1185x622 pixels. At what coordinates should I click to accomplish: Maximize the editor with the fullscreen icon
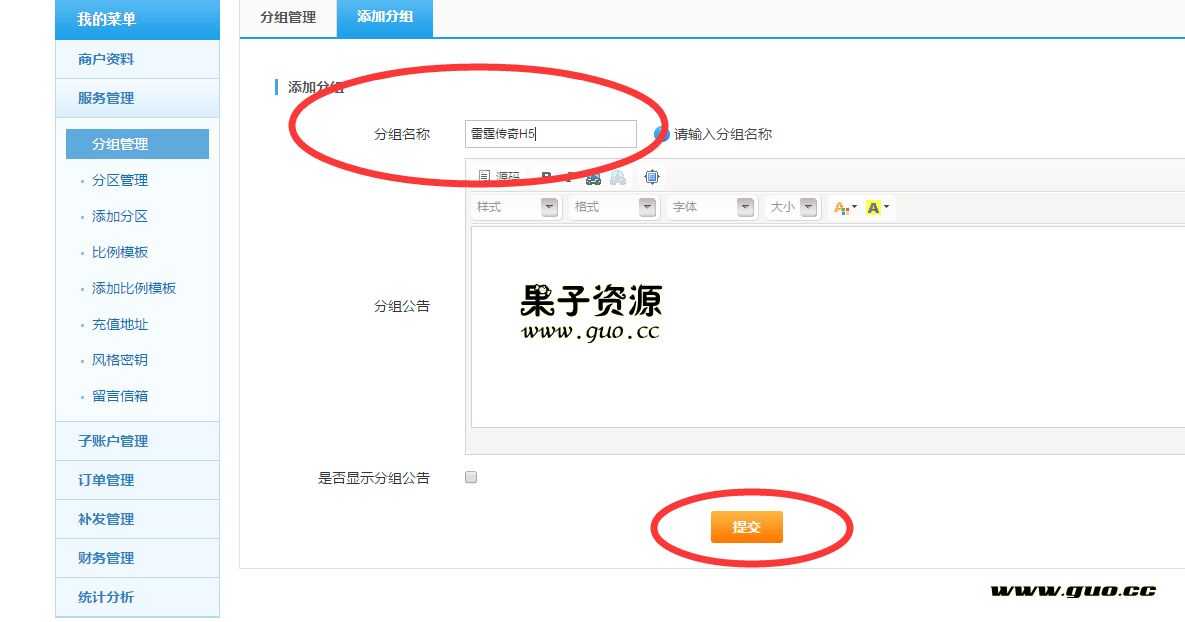[x=652, y=177]
